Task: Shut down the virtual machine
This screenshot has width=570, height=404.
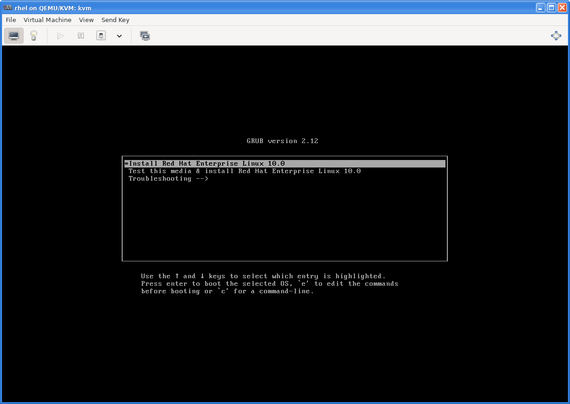Action: pos(101,36)
